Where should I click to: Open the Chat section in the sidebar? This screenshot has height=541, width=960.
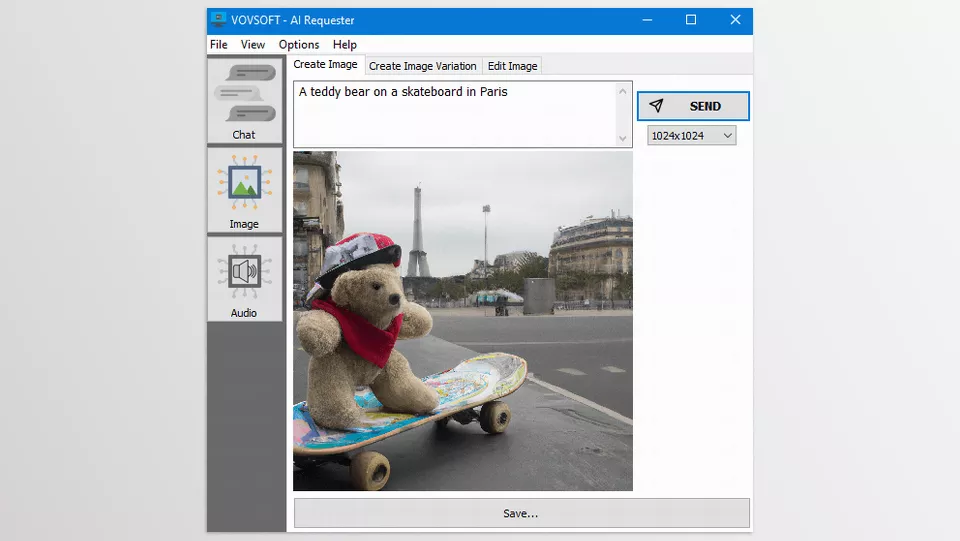245,100
